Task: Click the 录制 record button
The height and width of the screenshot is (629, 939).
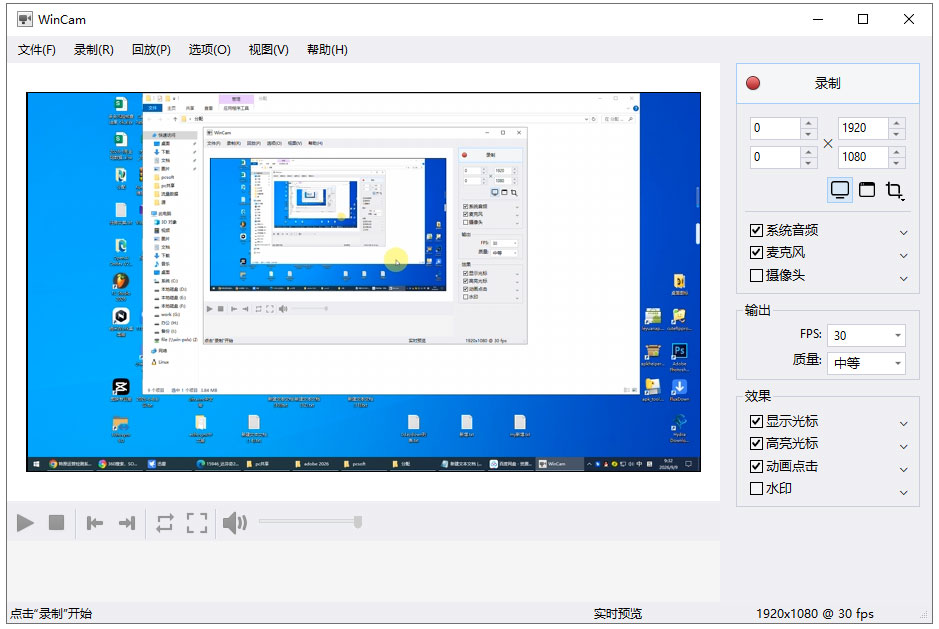Action: [x=828, y=83]
